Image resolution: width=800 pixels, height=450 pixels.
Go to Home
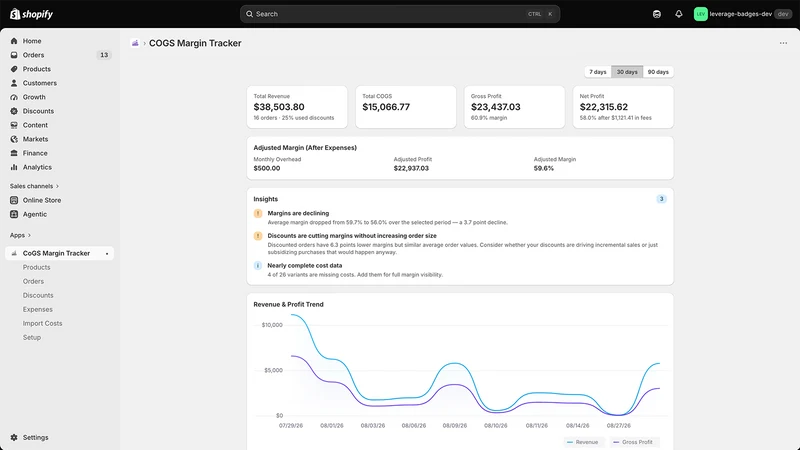click(x=32, y=41)
